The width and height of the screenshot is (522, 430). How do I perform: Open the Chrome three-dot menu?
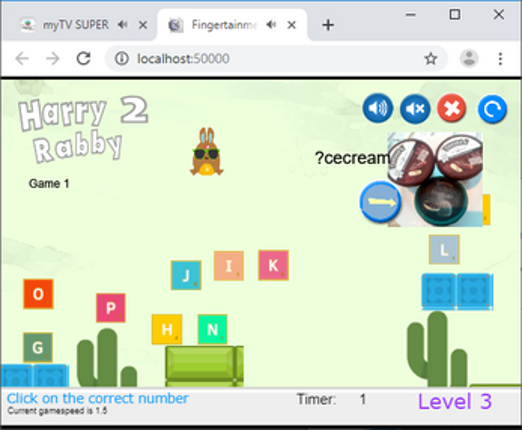click(500, 59)
